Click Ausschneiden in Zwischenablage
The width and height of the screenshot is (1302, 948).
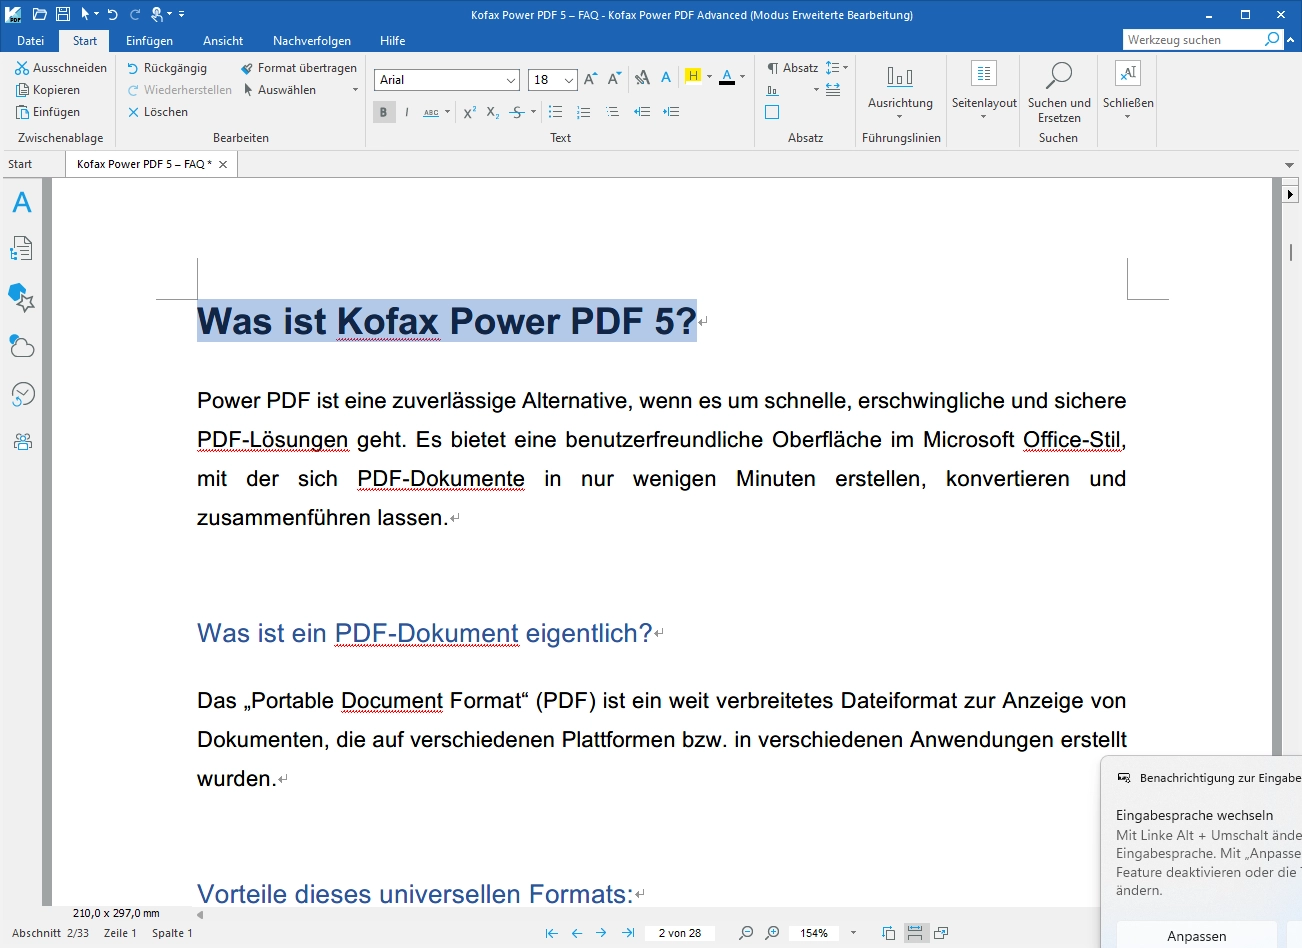(61, 68)
